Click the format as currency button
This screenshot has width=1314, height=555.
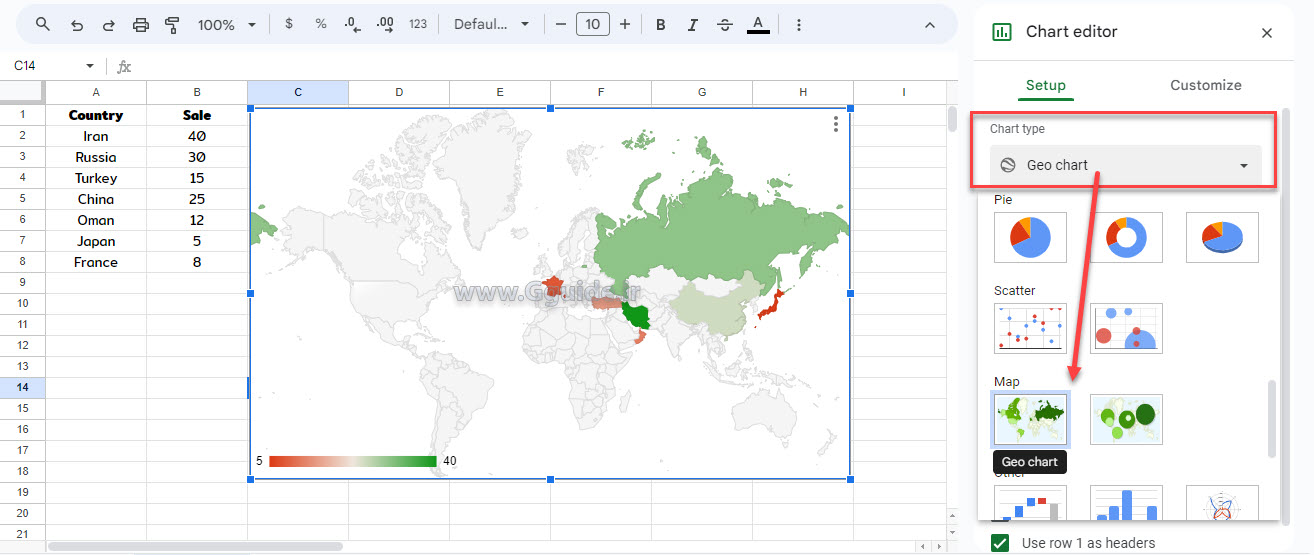pos(289,24)
